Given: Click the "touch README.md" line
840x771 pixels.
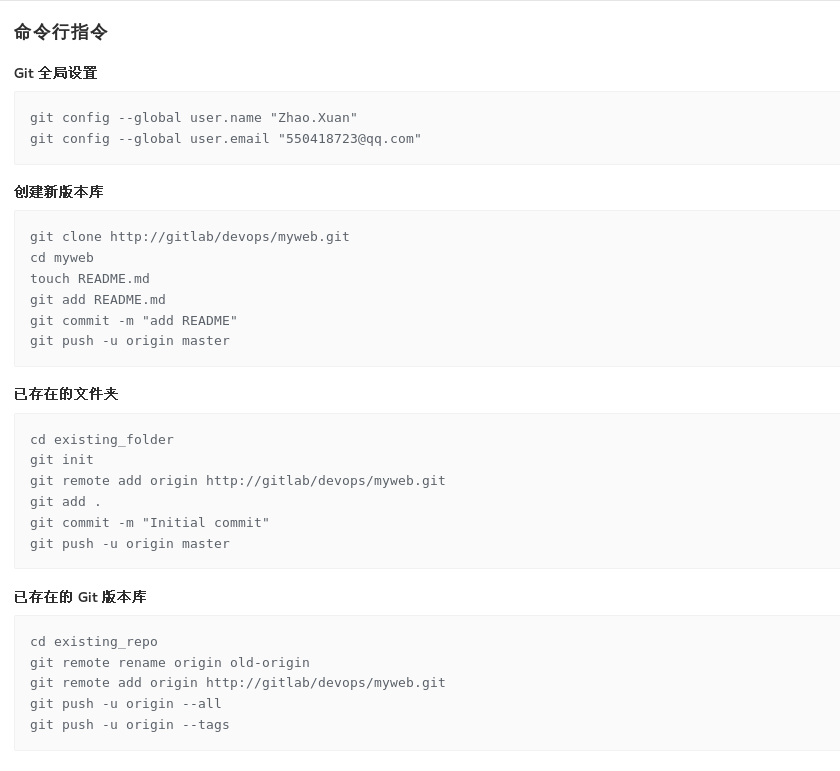Looking at the screenshot, I should pyautogui.click(x=90, y=279).
